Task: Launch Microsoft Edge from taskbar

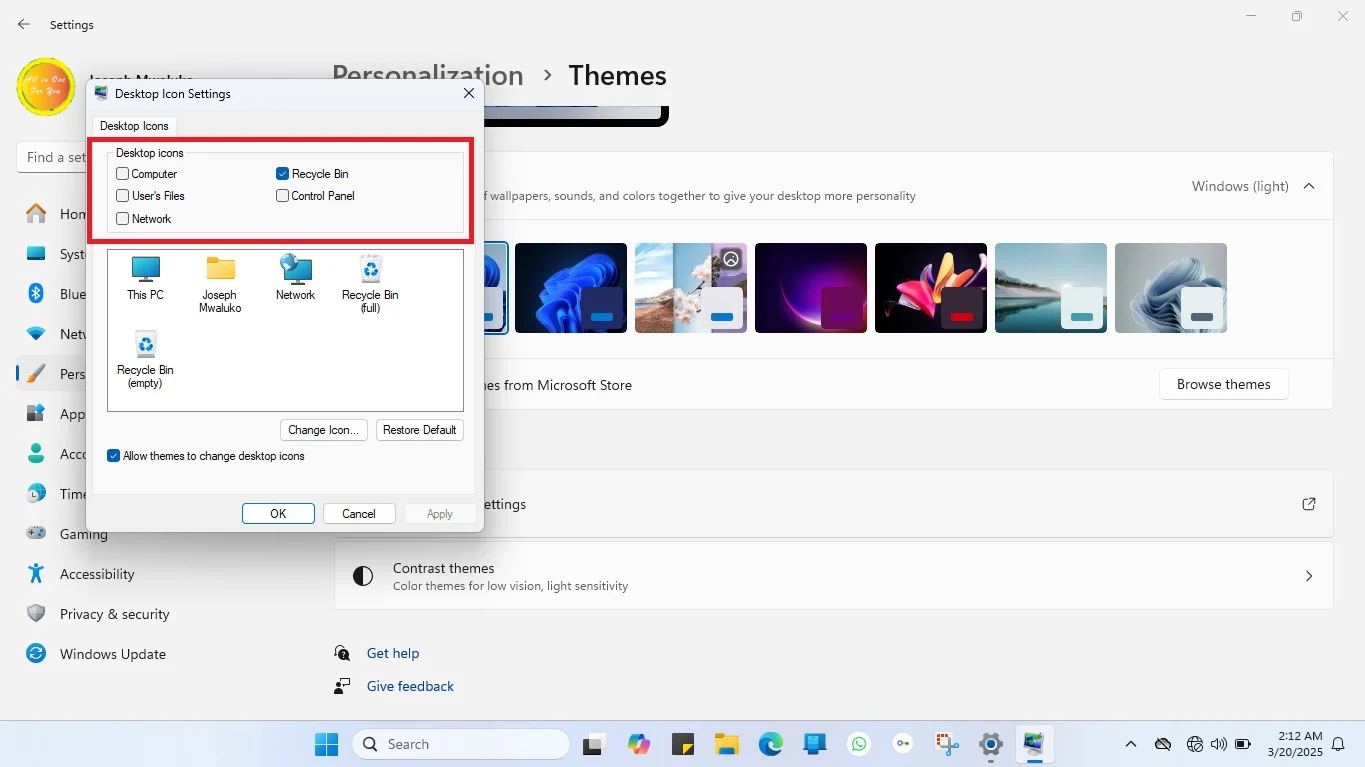Action: 771,744
